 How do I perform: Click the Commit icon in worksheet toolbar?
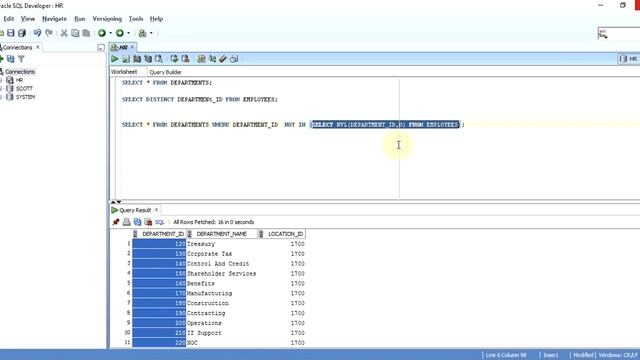174,59
